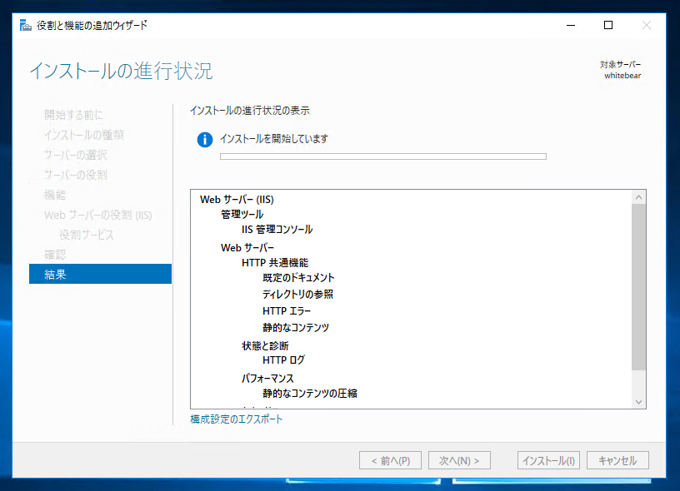Select HTTP エラー in the list
This screenshot has width=680, height=491.
(287, 311)
